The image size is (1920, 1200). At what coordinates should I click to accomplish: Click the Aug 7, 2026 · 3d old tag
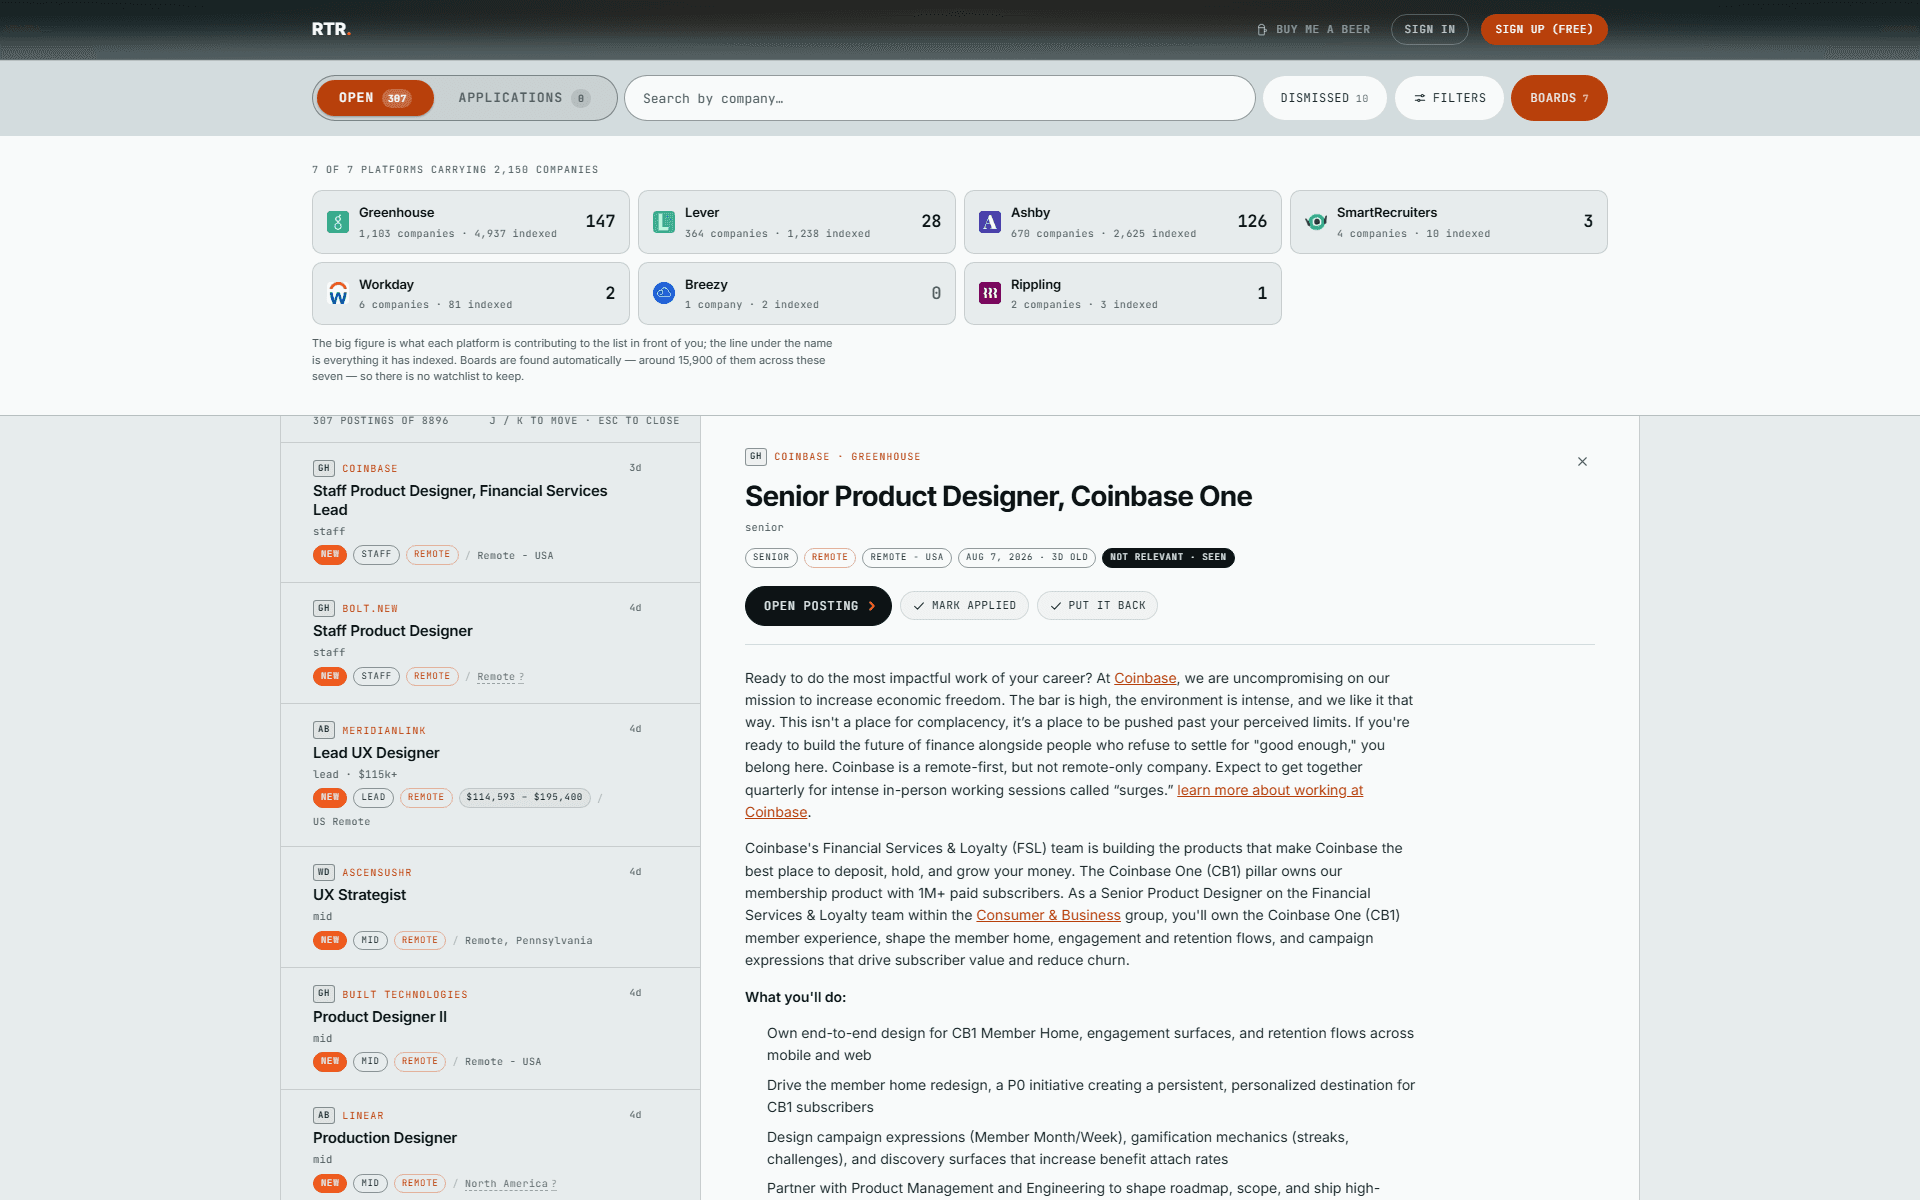[x=1027, y=557]
